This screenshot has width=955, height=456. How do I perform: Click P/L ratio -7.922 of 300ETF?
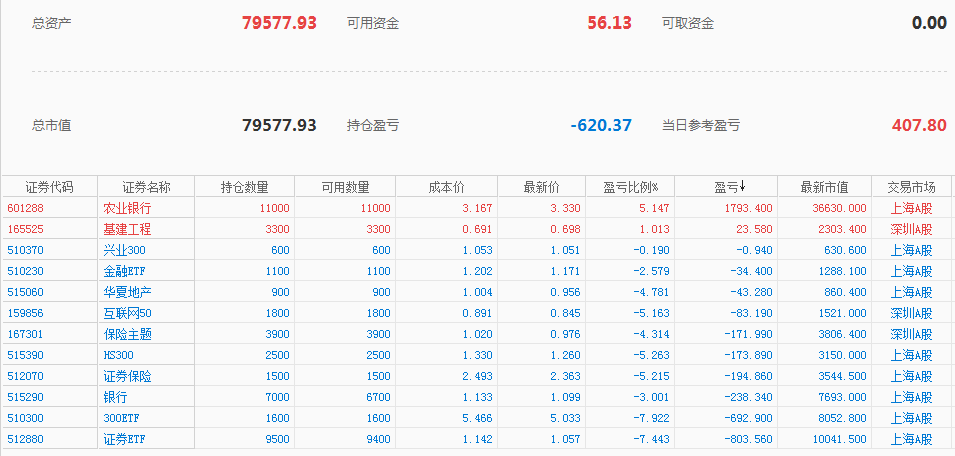point(651,418)
